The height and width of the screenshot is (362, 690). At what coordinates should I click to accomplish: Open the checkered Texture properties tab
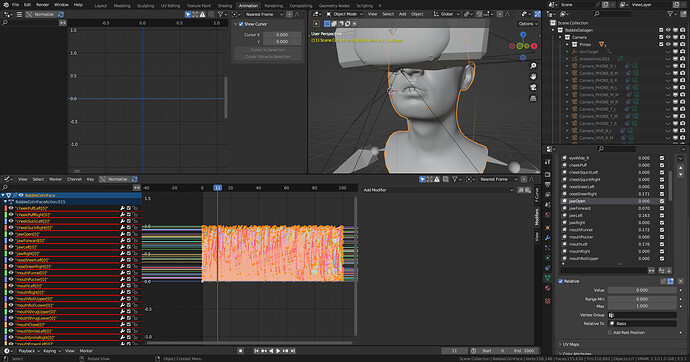547,301
